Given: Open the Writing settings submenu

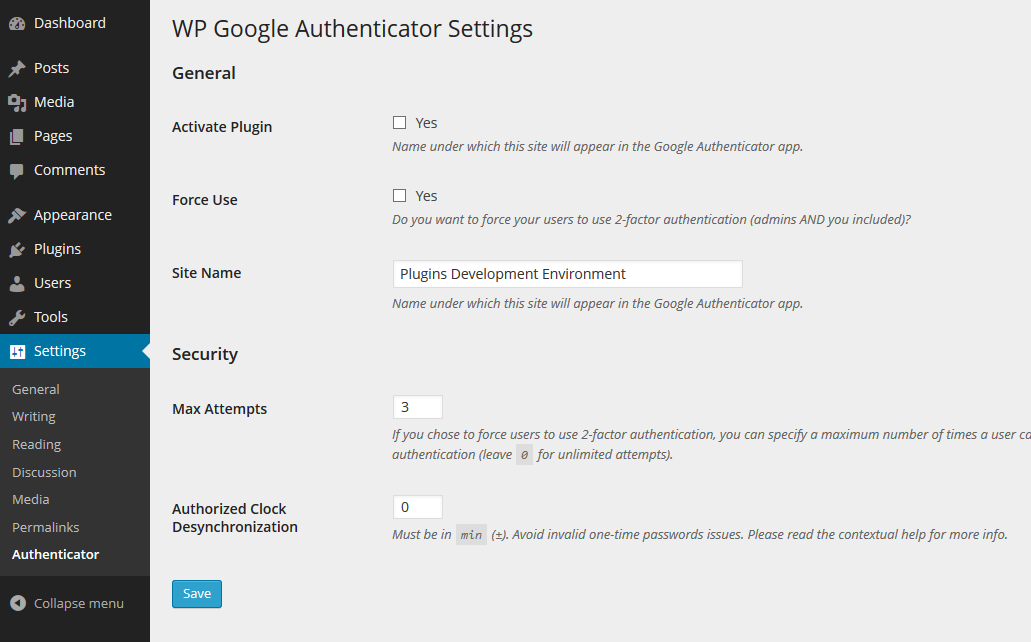Looking at the screenshot, I should pyautogui.click(x=34, y=417).
